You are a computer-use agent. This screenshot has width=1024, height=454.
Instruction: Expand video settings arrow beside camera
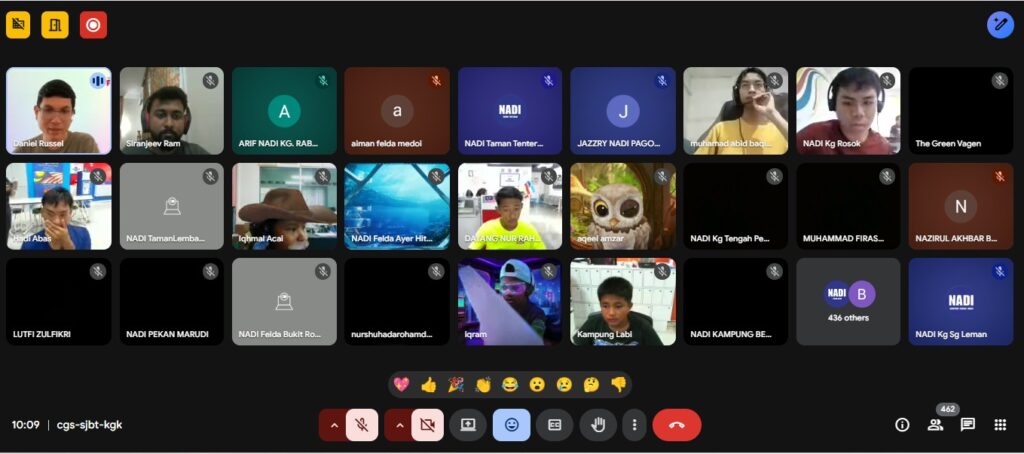point(398,425)
